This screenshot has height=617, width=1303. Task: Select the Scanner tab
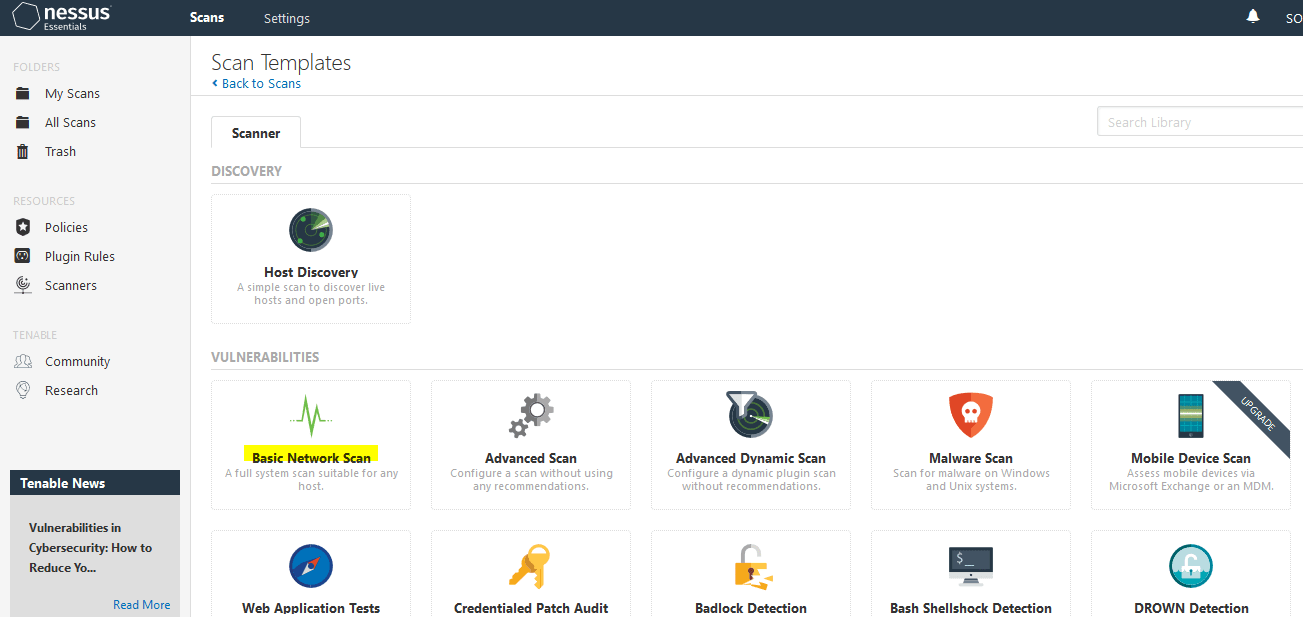click(x=256, y=133)
